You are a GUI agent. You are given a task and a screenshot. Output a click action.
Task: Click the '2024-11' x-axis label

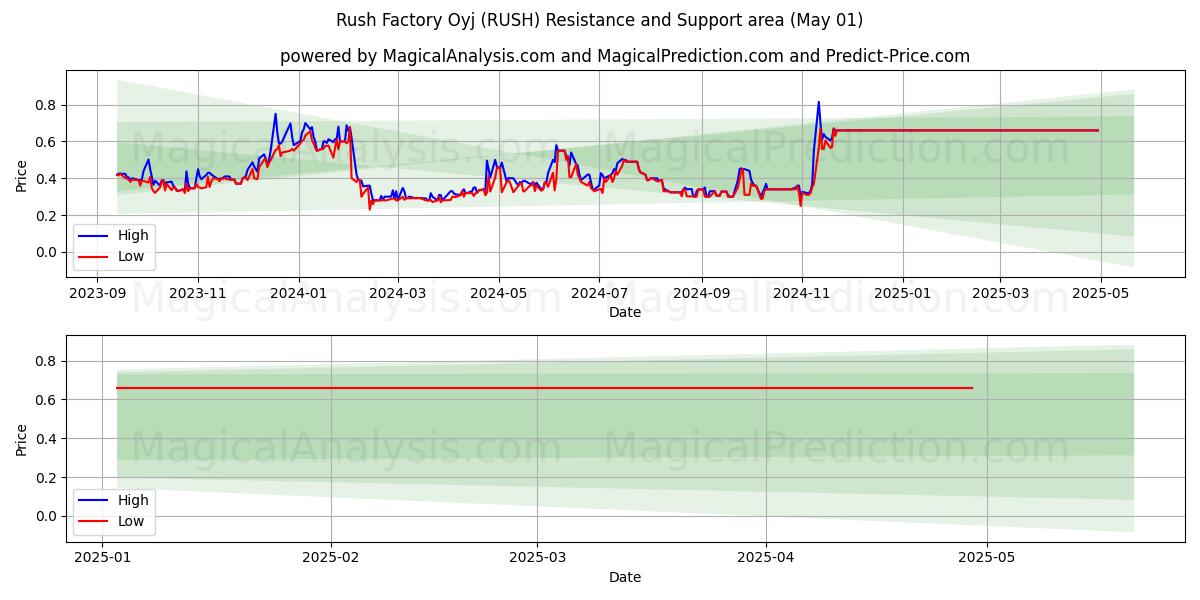pyautogui.click(x=801, y=293)
